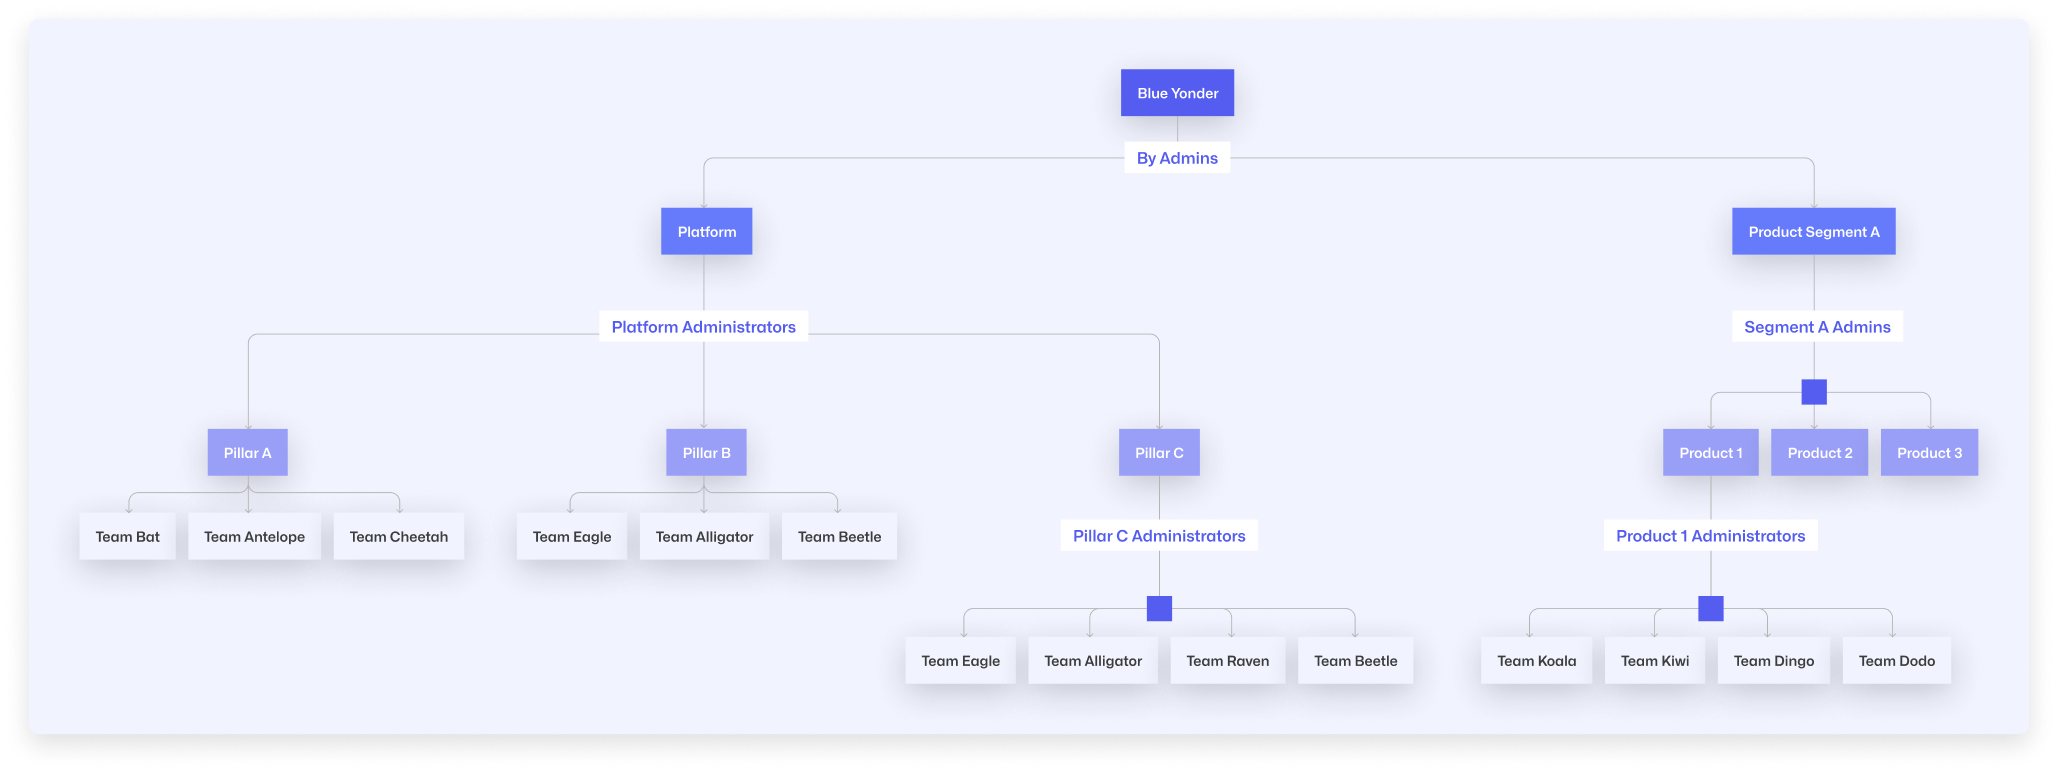Open the Platform node
Screen dimensions: 2058x772
point(706,231)
